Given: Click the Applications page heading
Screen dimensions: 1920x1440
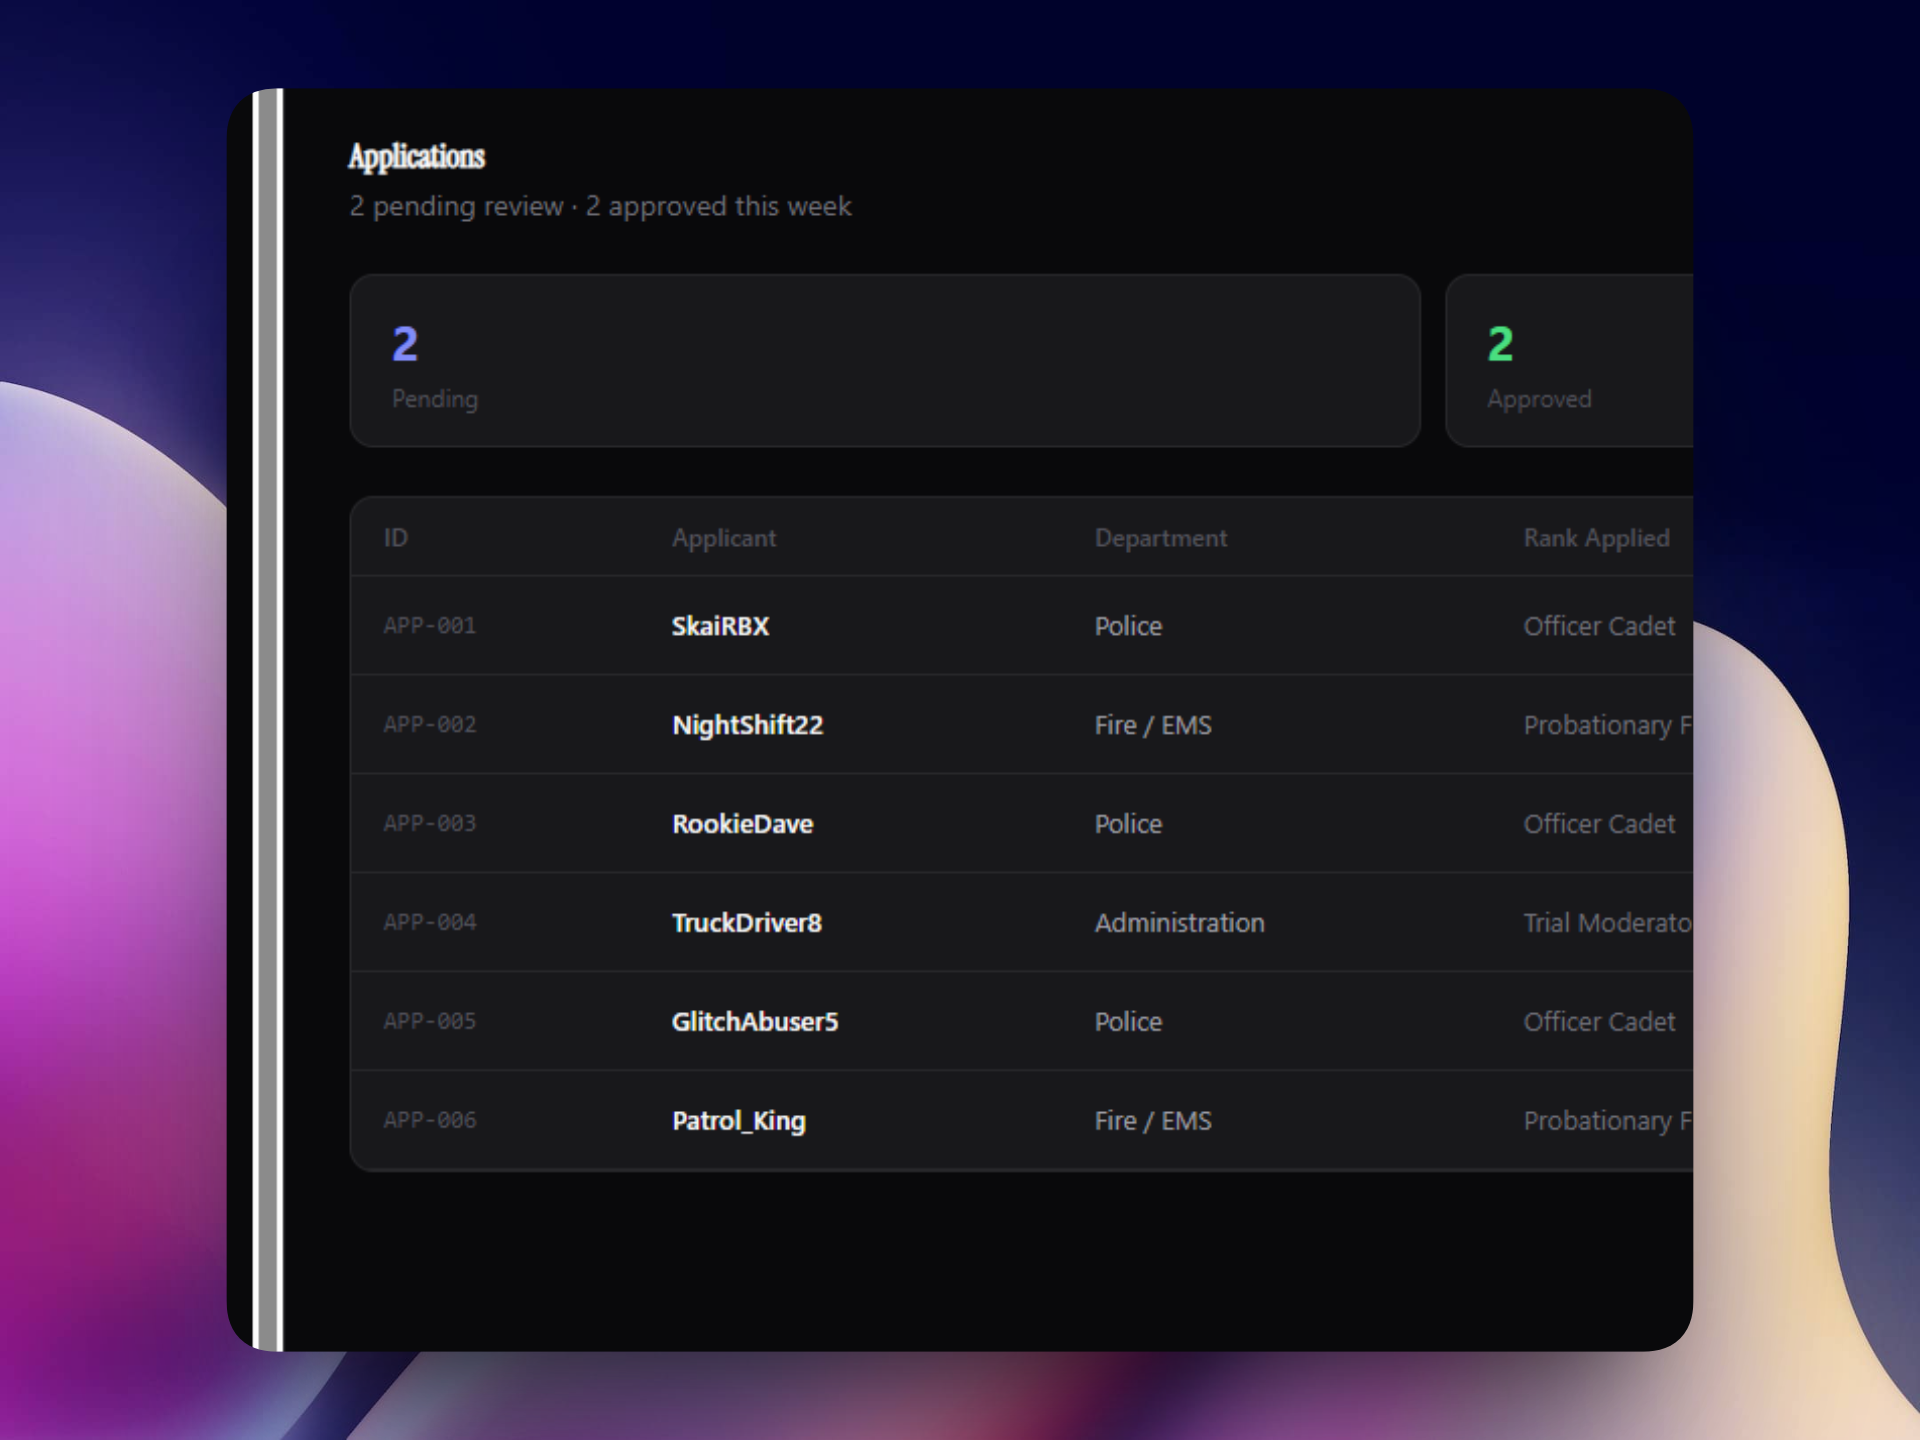Looking at the screenshot, I should point(416,156).
